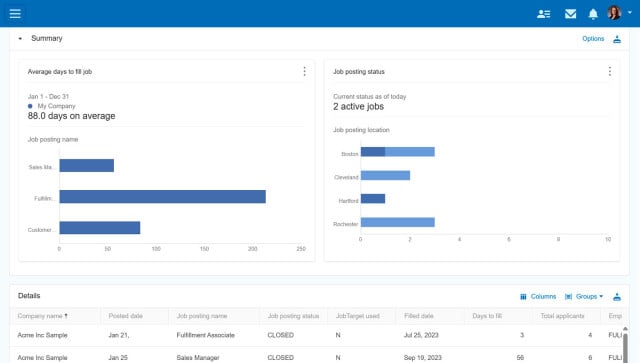The width and height of the screenshot is (640, 363).
Task: Open Summary Options link
Action: 593,38
